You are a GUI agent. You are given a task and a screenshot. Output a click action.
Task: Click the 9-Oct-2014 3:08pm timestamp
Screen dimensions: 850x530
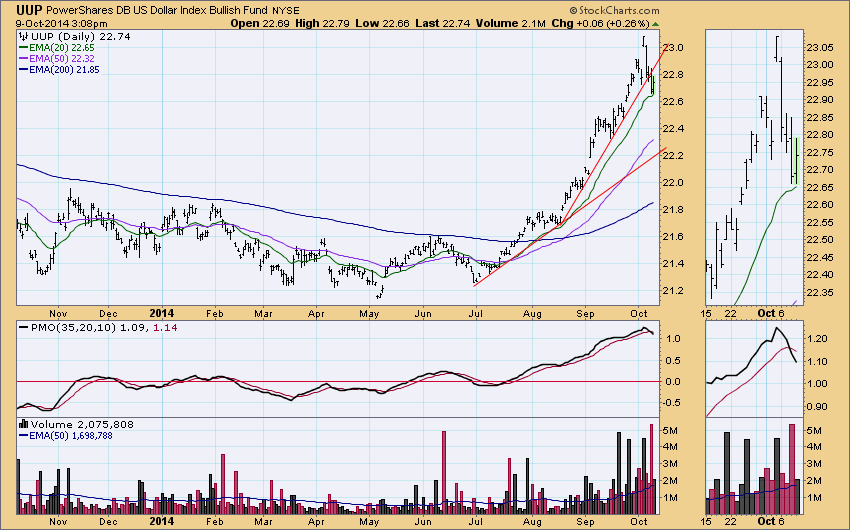(x=61, y=24)
